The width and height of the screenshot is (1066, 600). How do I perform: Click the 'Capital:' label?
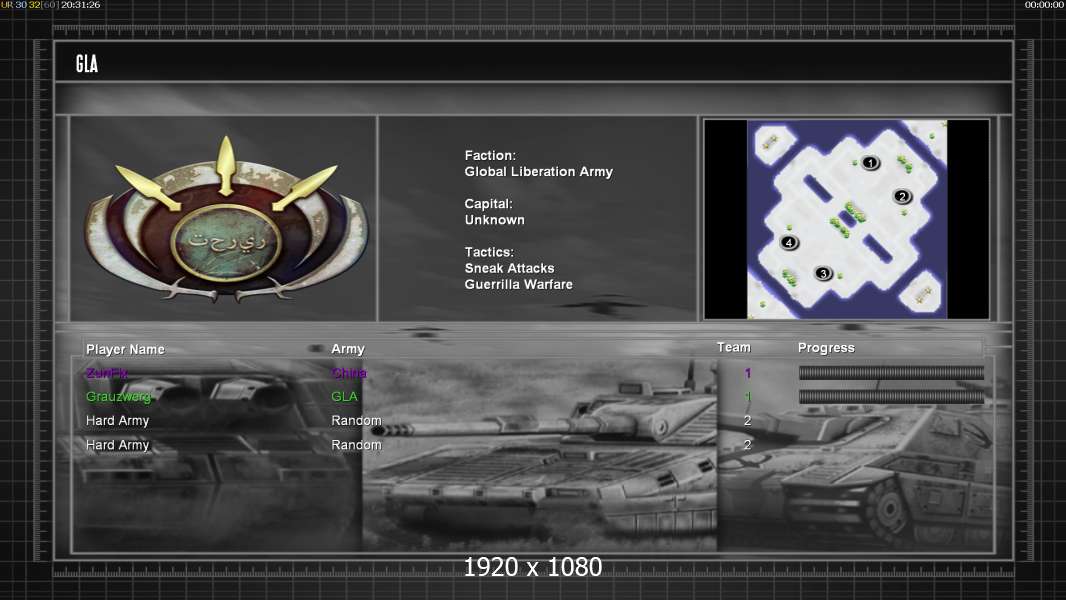tap(488, 204)
